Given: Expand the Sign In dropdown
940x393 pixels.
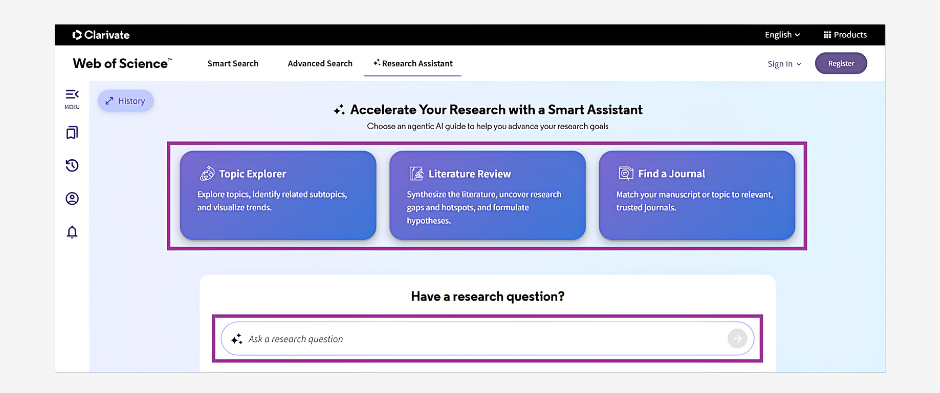Looking at the screenshot, I should pyautogui.click(x=784, y=64).
